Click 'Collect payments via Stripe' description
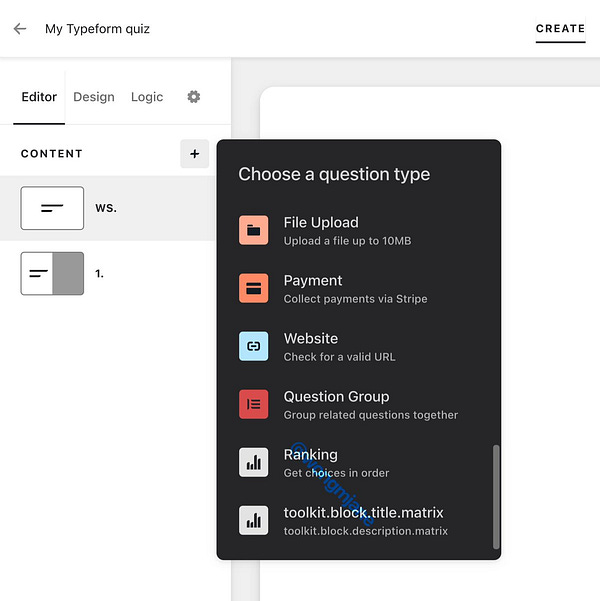The height and width of the screenshot is (601, 600). pyautogui.click(x=355, y=299)
